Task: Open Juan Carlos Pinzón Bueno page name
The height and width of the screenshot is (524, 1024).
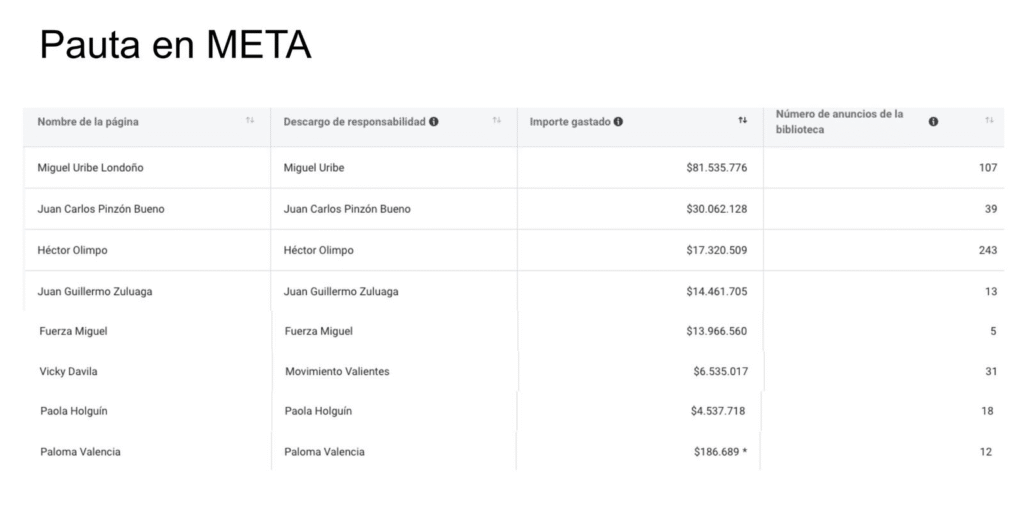Action: (x=101, y=209)
